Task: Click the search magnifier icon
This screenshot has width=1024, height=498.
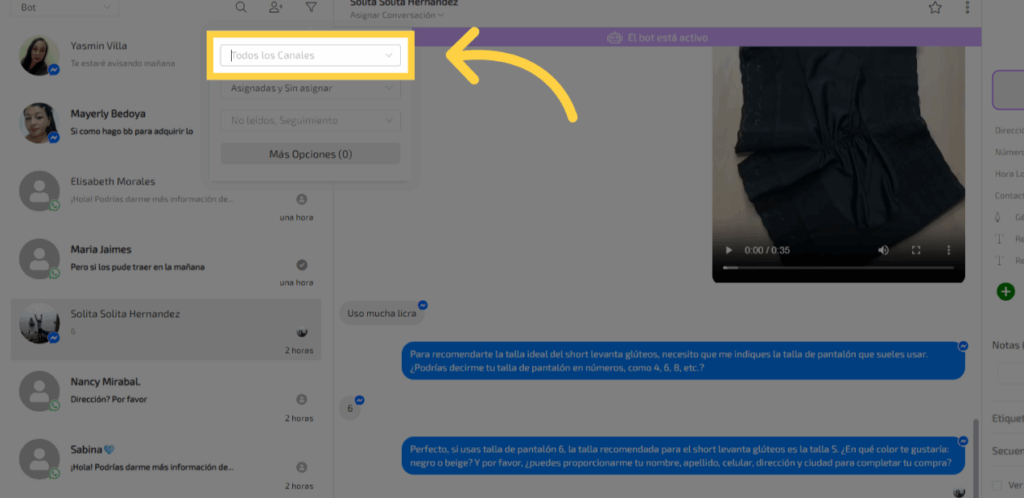Action: pyautogui.click(x=241, y=8)
